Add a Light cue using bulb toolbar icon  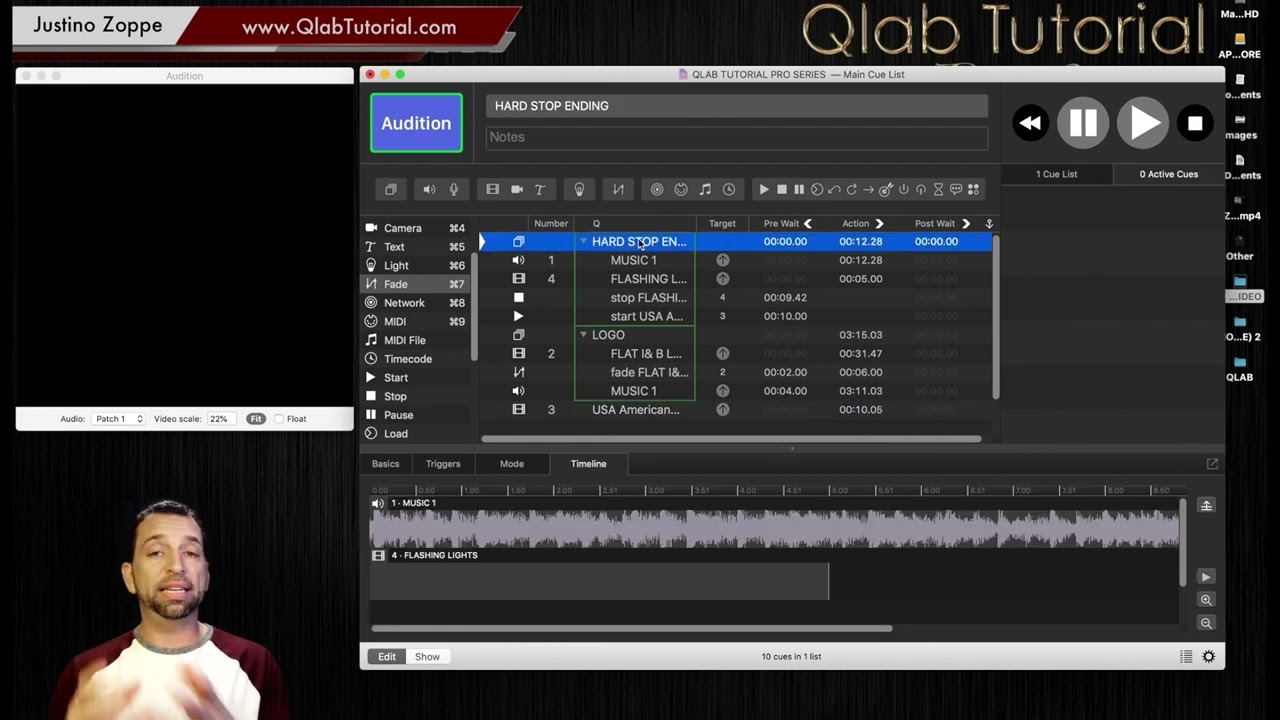click(x=579, y=189)
